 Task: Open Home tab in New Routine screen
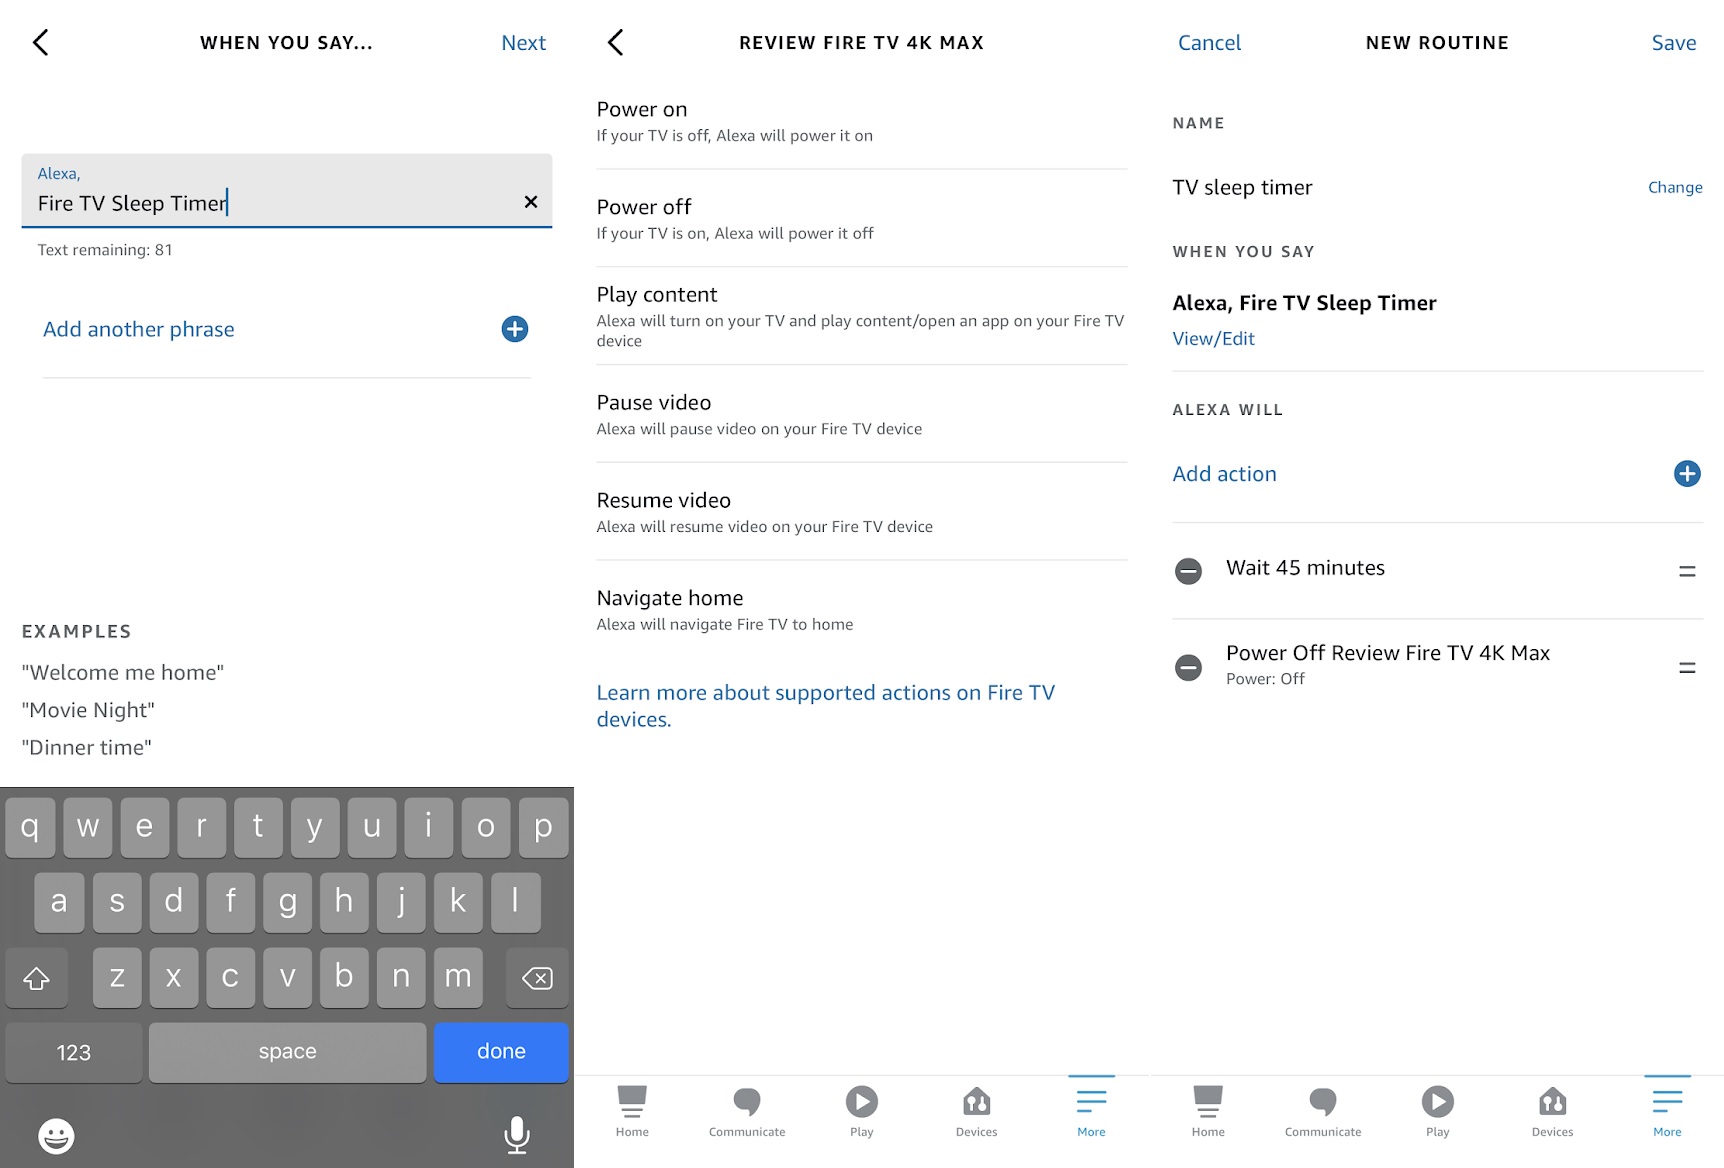pos(1208,1112)
